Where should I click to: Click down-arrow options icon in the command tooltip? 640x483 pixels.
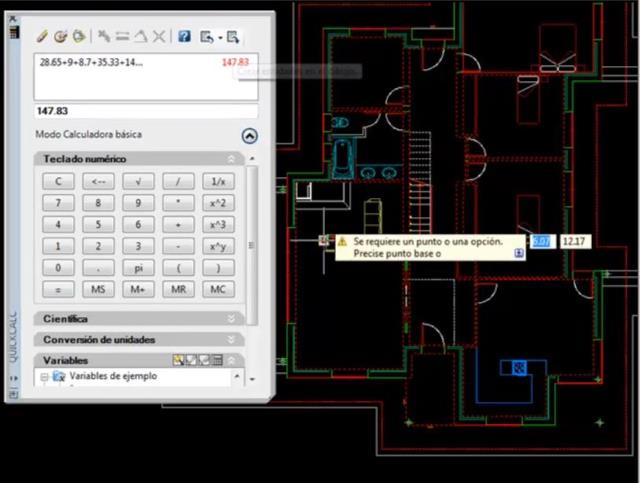pyautogui.click(x=519, y=253)
